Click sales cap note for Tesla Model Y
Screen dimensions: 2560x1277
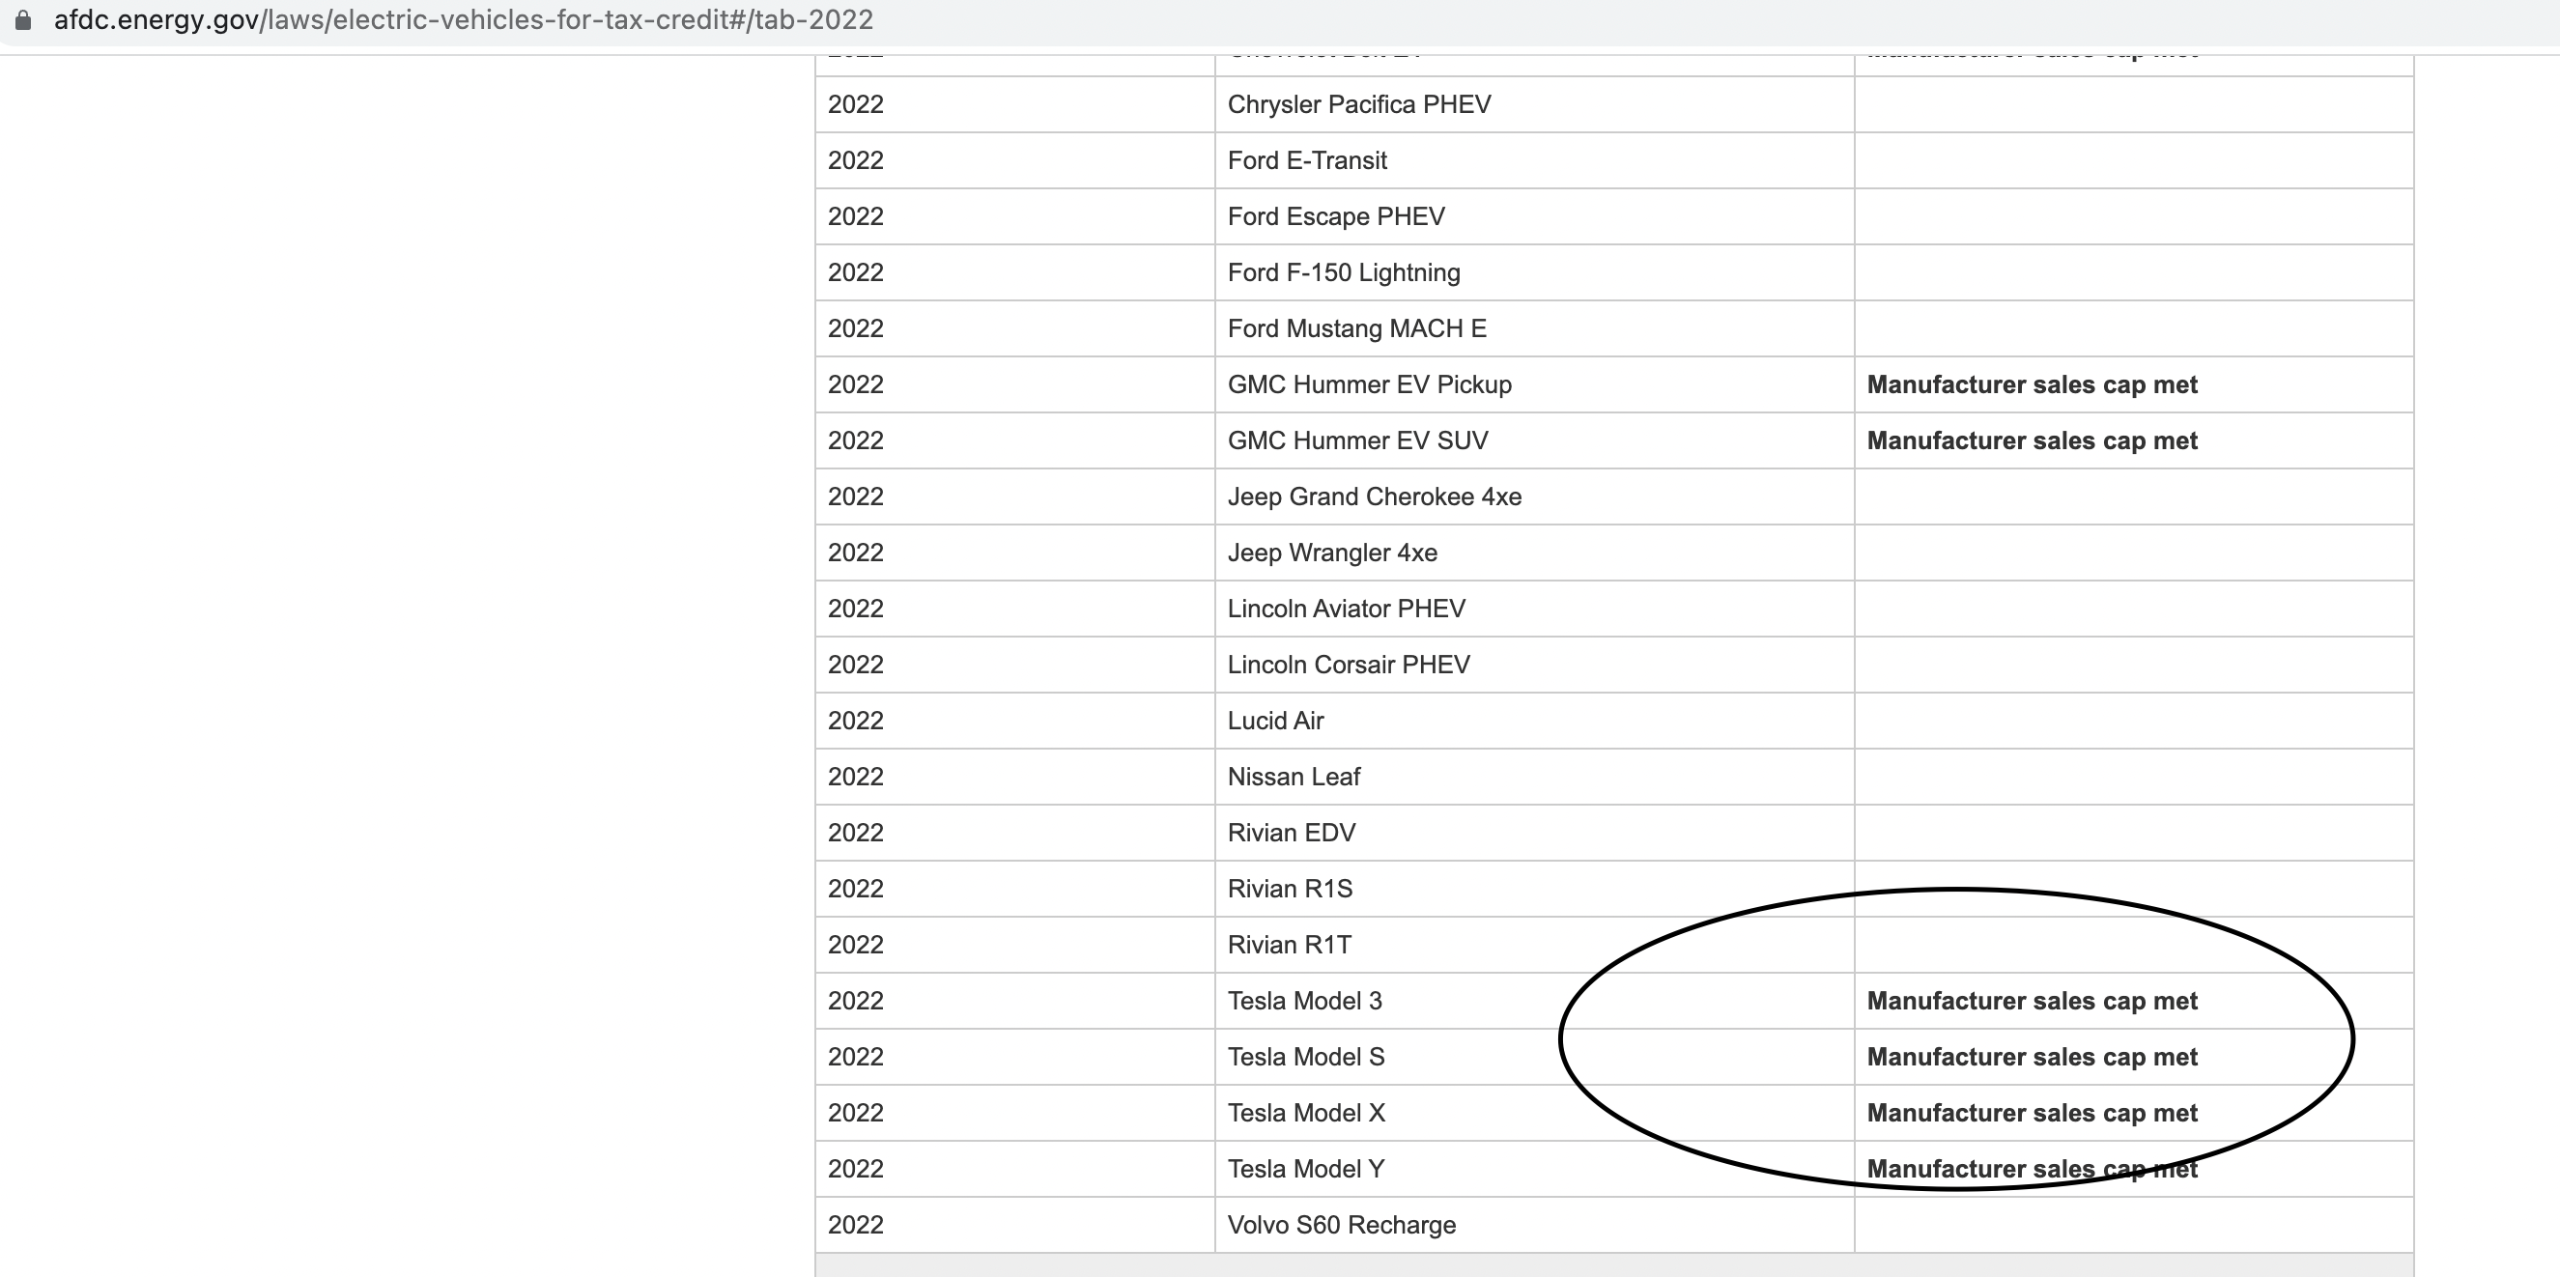click(2032, 1169)
